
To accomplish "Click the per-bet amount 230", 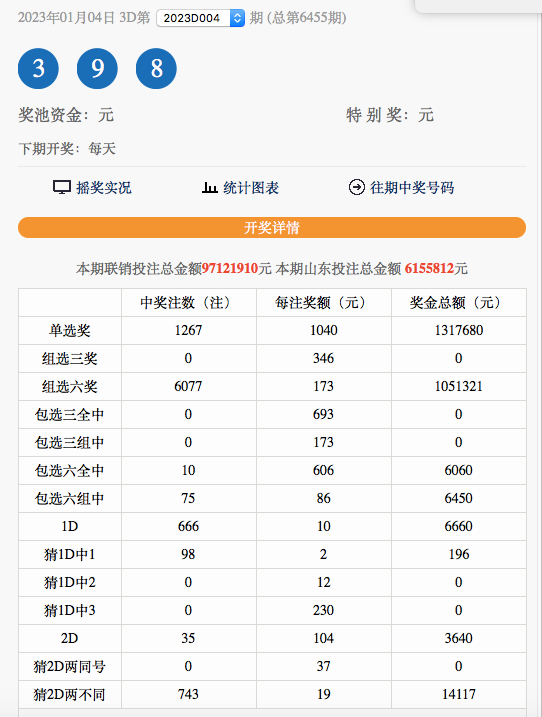I will point(323,610).
